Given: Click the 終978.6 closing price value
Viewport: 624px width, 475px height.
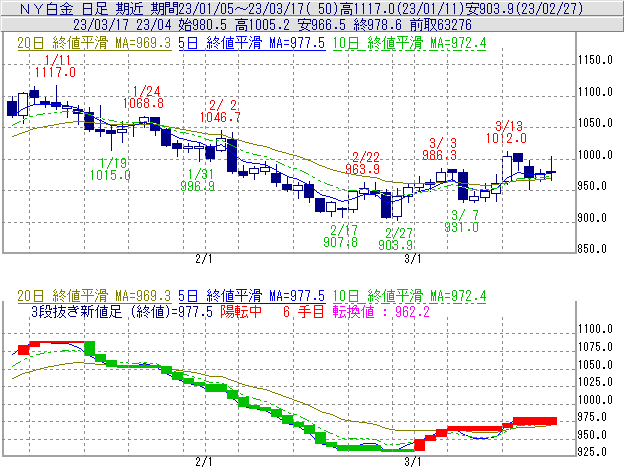Looking at the screenshot, I should tap(378, 25).
